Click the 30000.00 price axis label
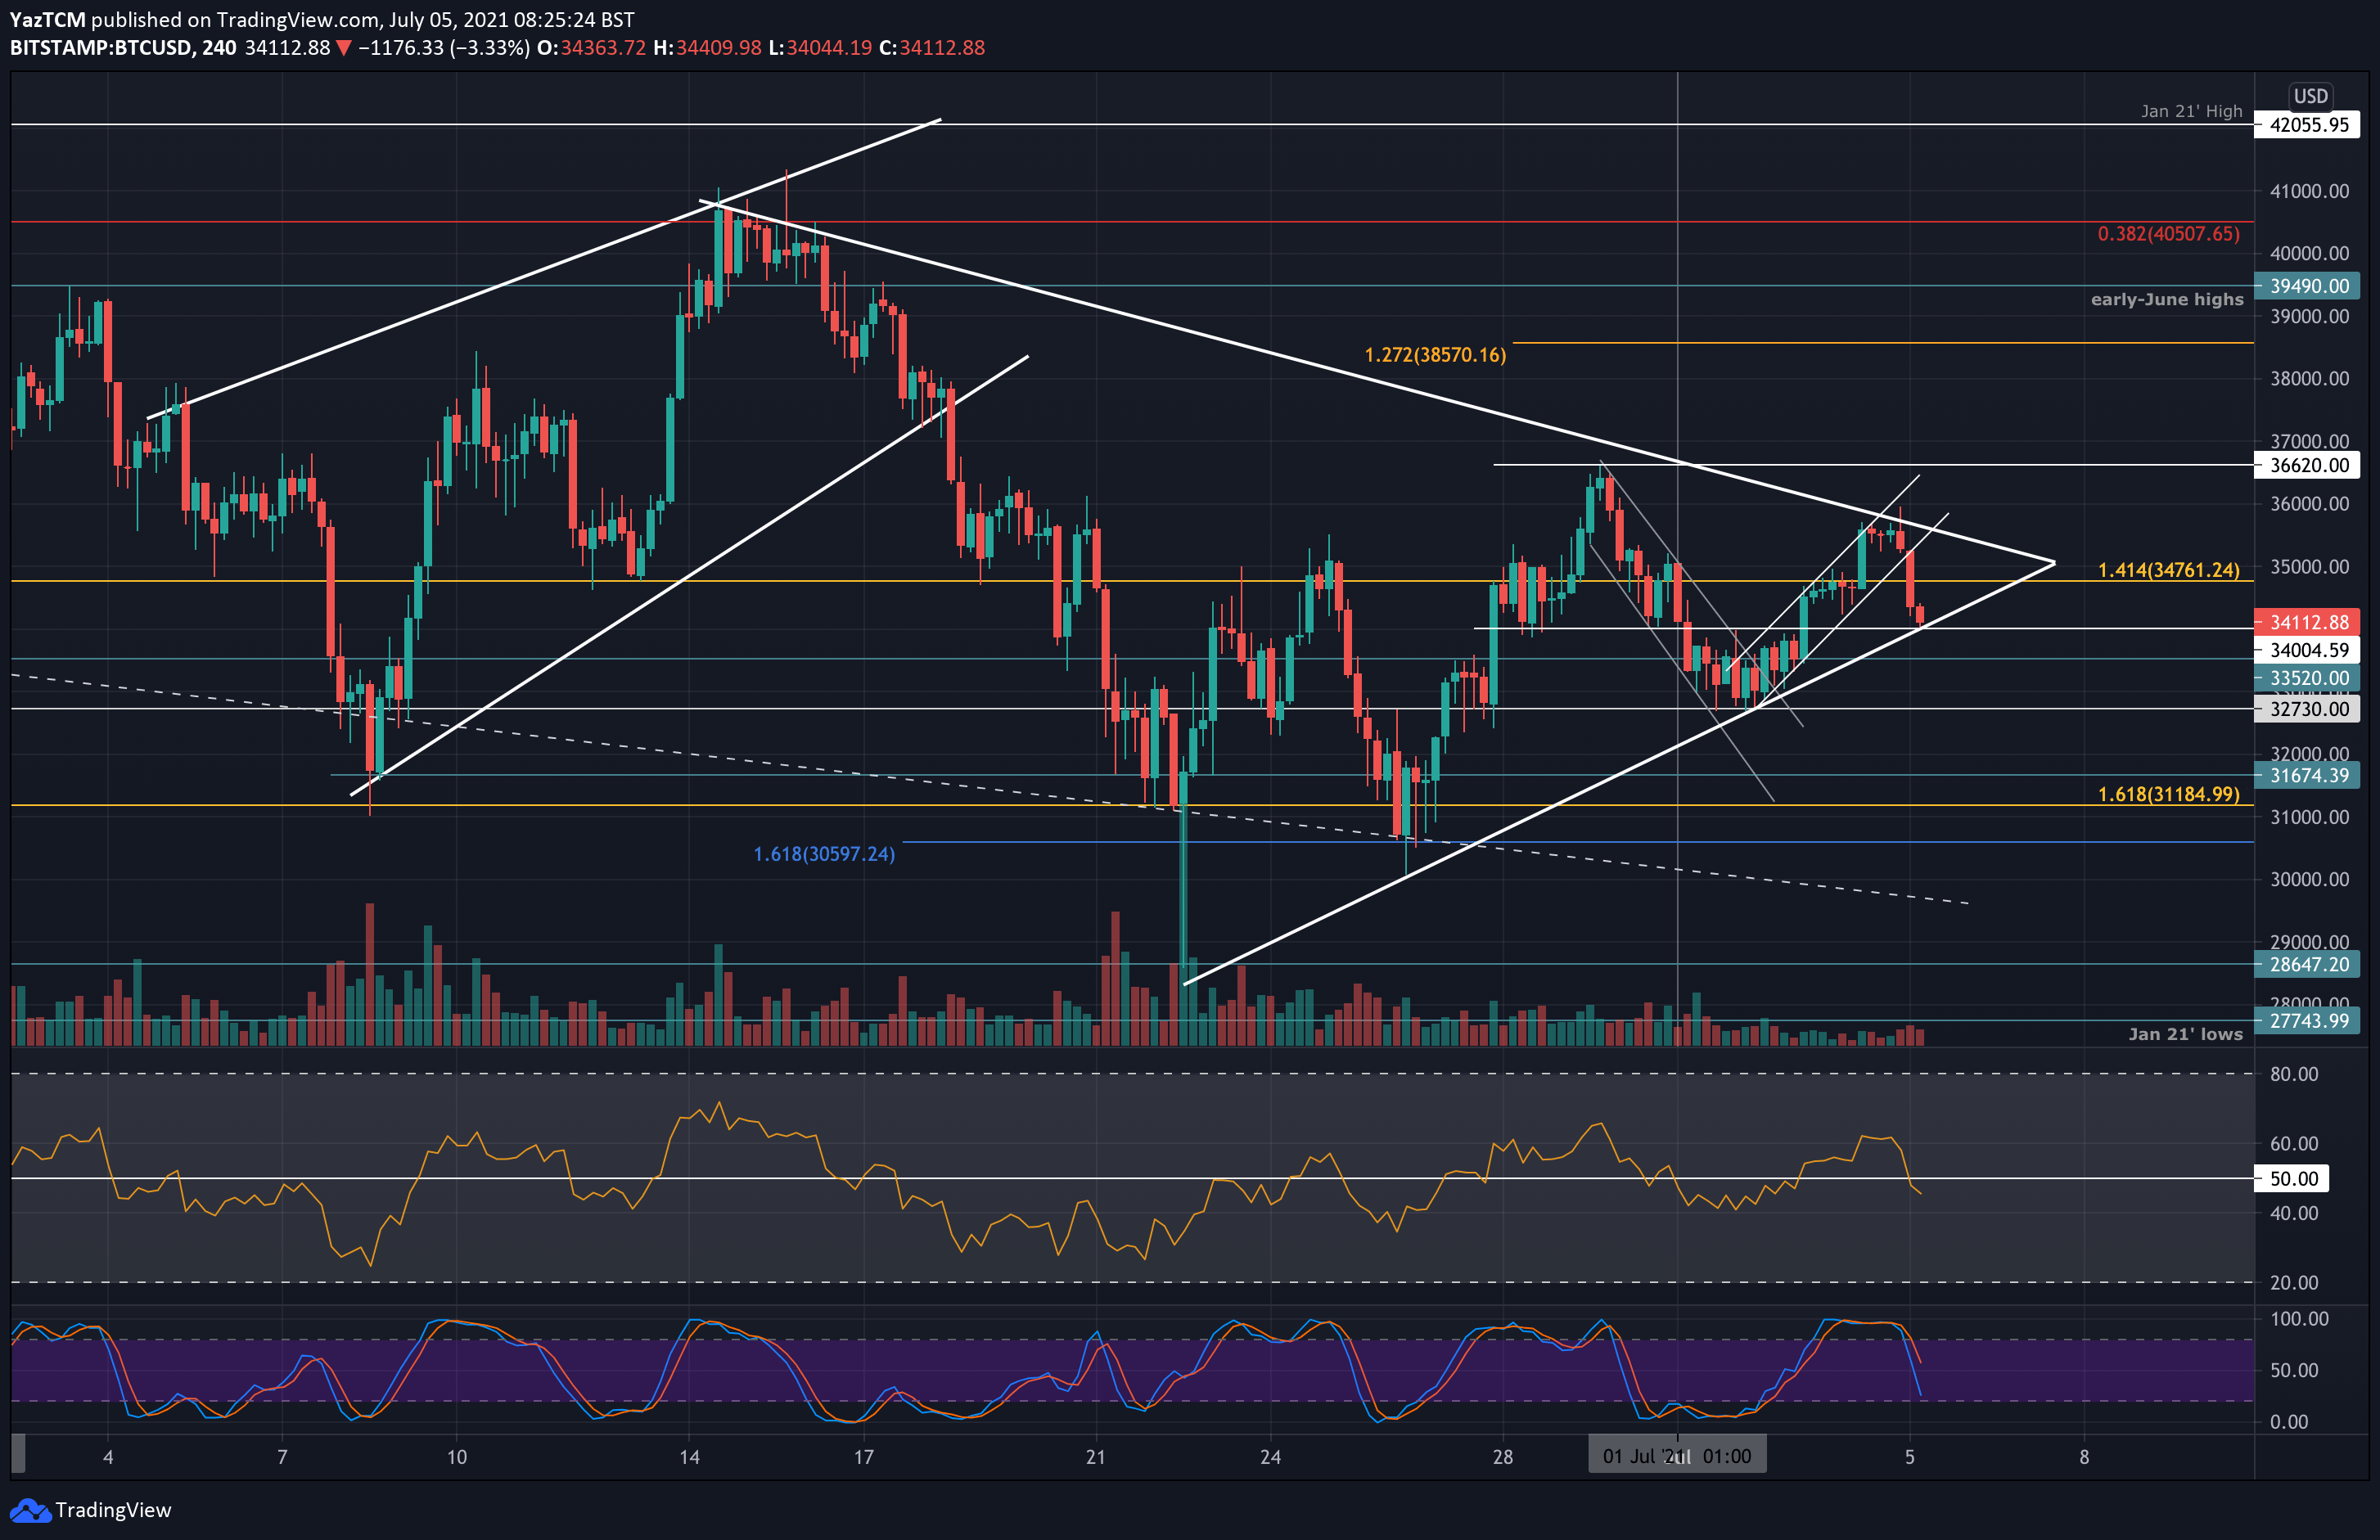 (2309, 879)
